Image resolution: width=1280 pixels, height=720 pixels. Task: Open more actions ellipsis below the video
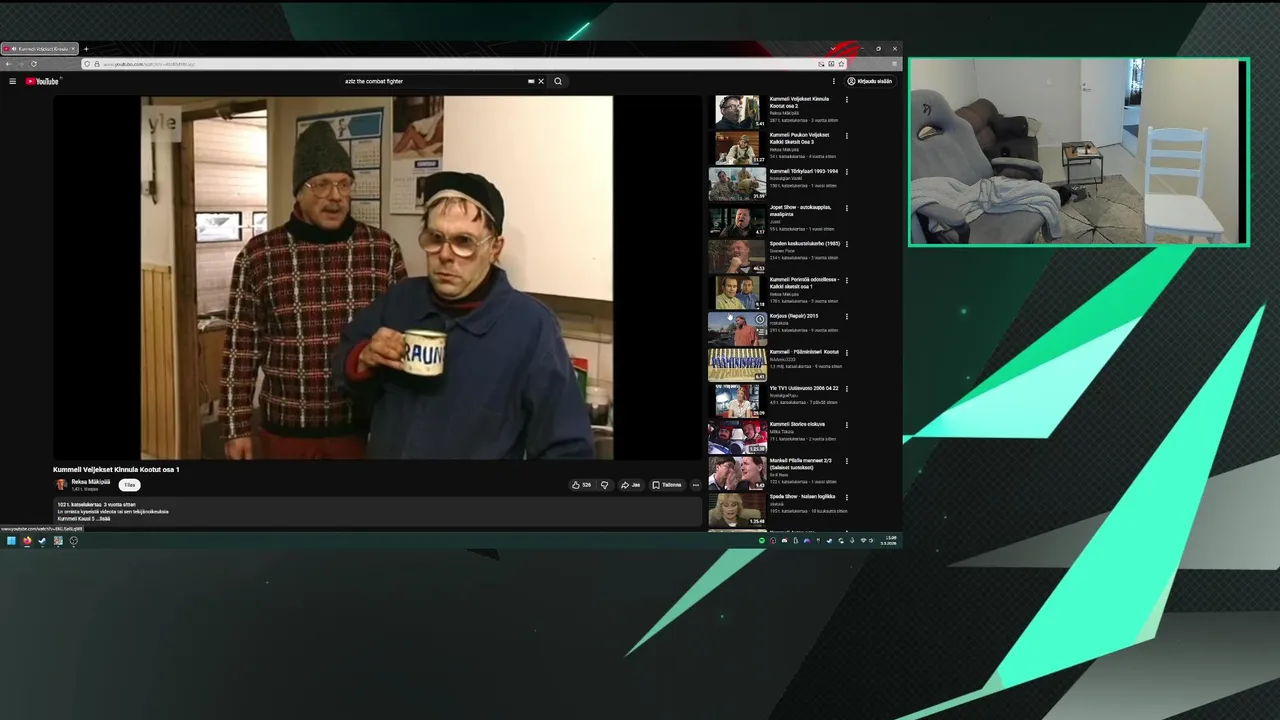pyautogui.click(x=696, y=485)
